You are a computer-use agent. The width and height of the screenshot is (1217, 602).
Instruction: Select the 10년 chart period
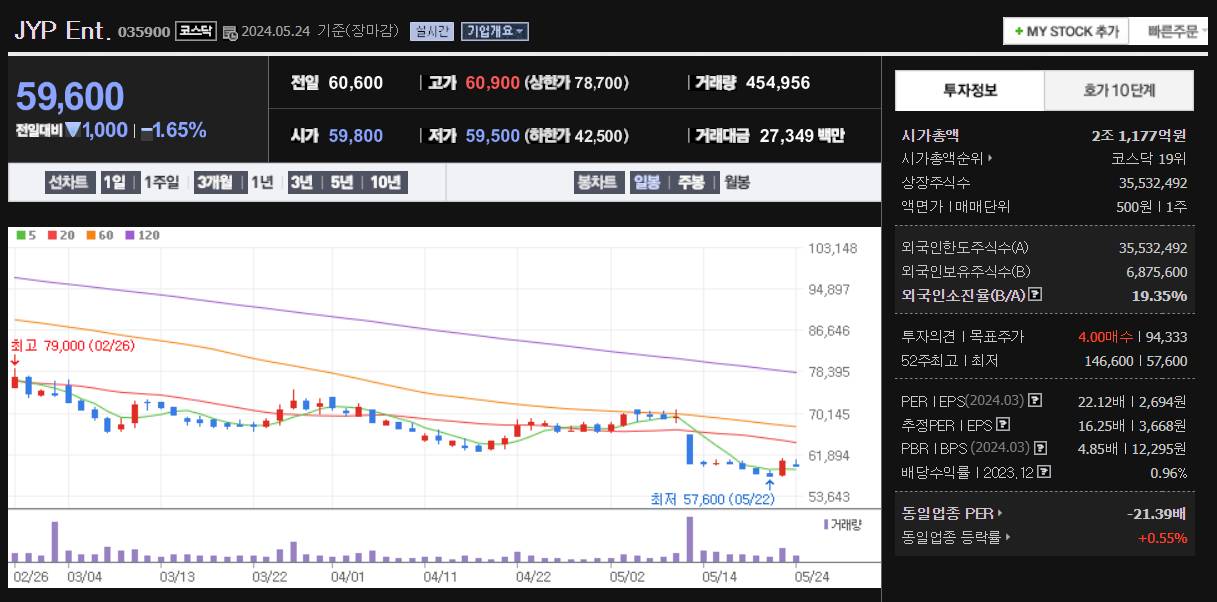coord(385,182)
